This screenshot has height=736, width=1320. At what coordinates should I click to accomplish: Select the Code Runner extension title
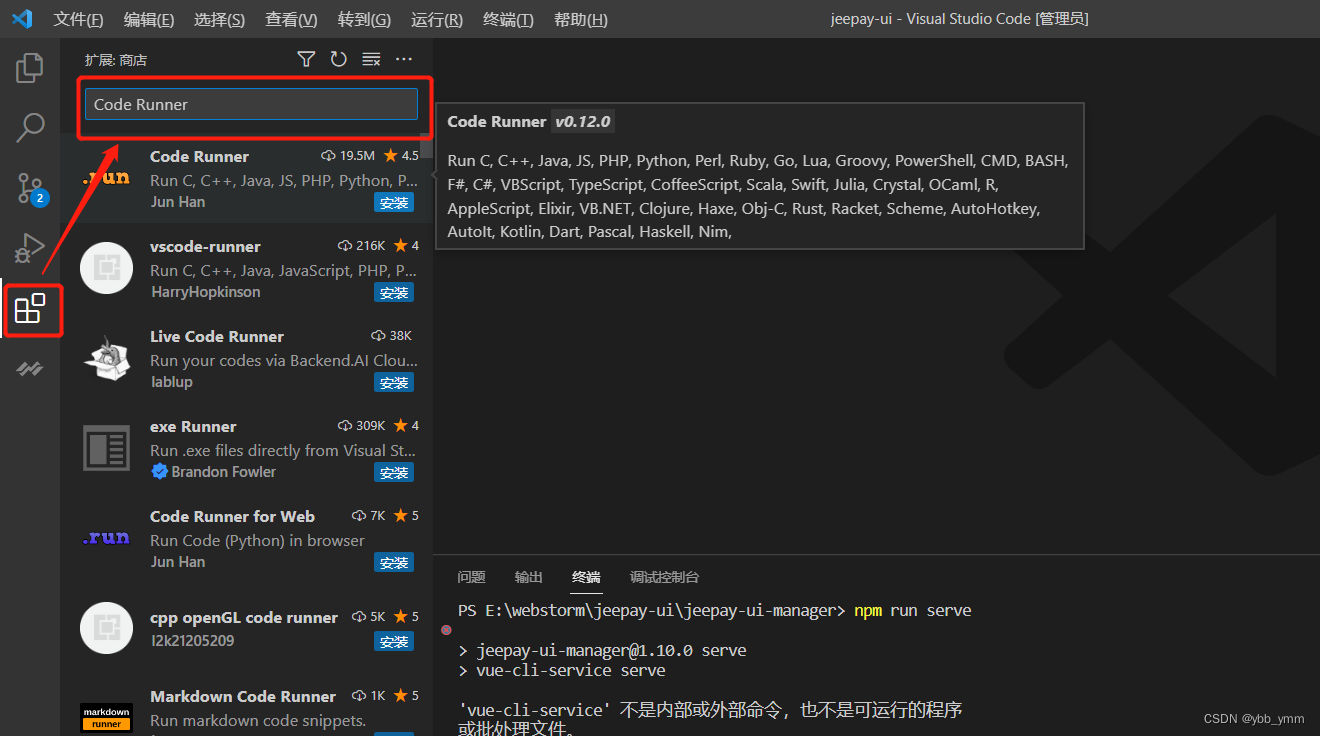[199, 156]
